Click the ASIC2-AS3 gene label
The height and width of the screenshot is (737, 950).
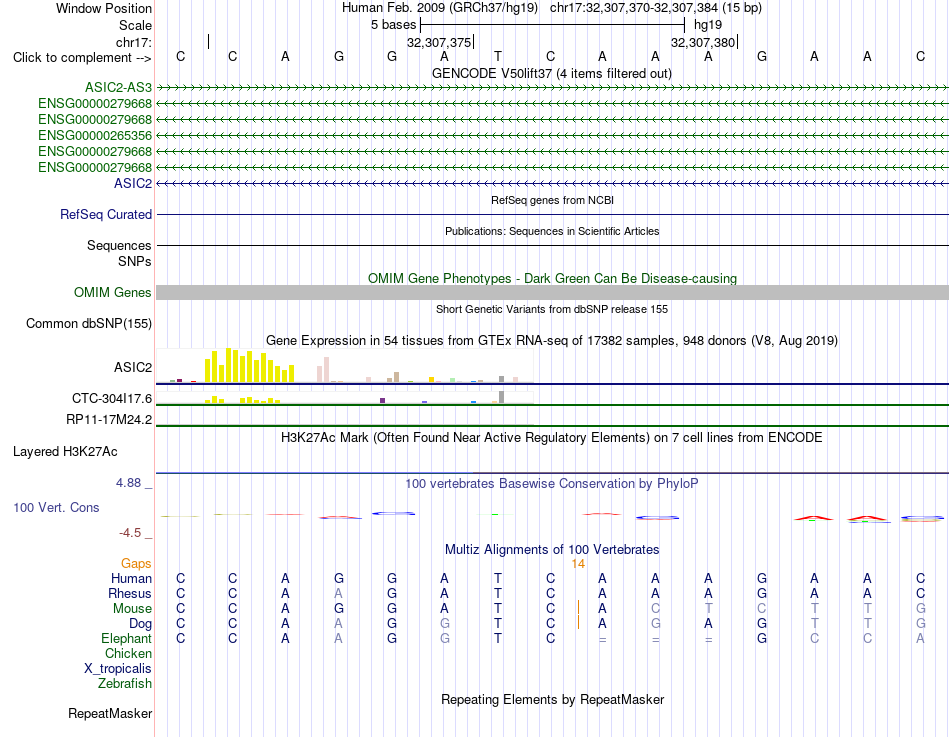point(118,87)
